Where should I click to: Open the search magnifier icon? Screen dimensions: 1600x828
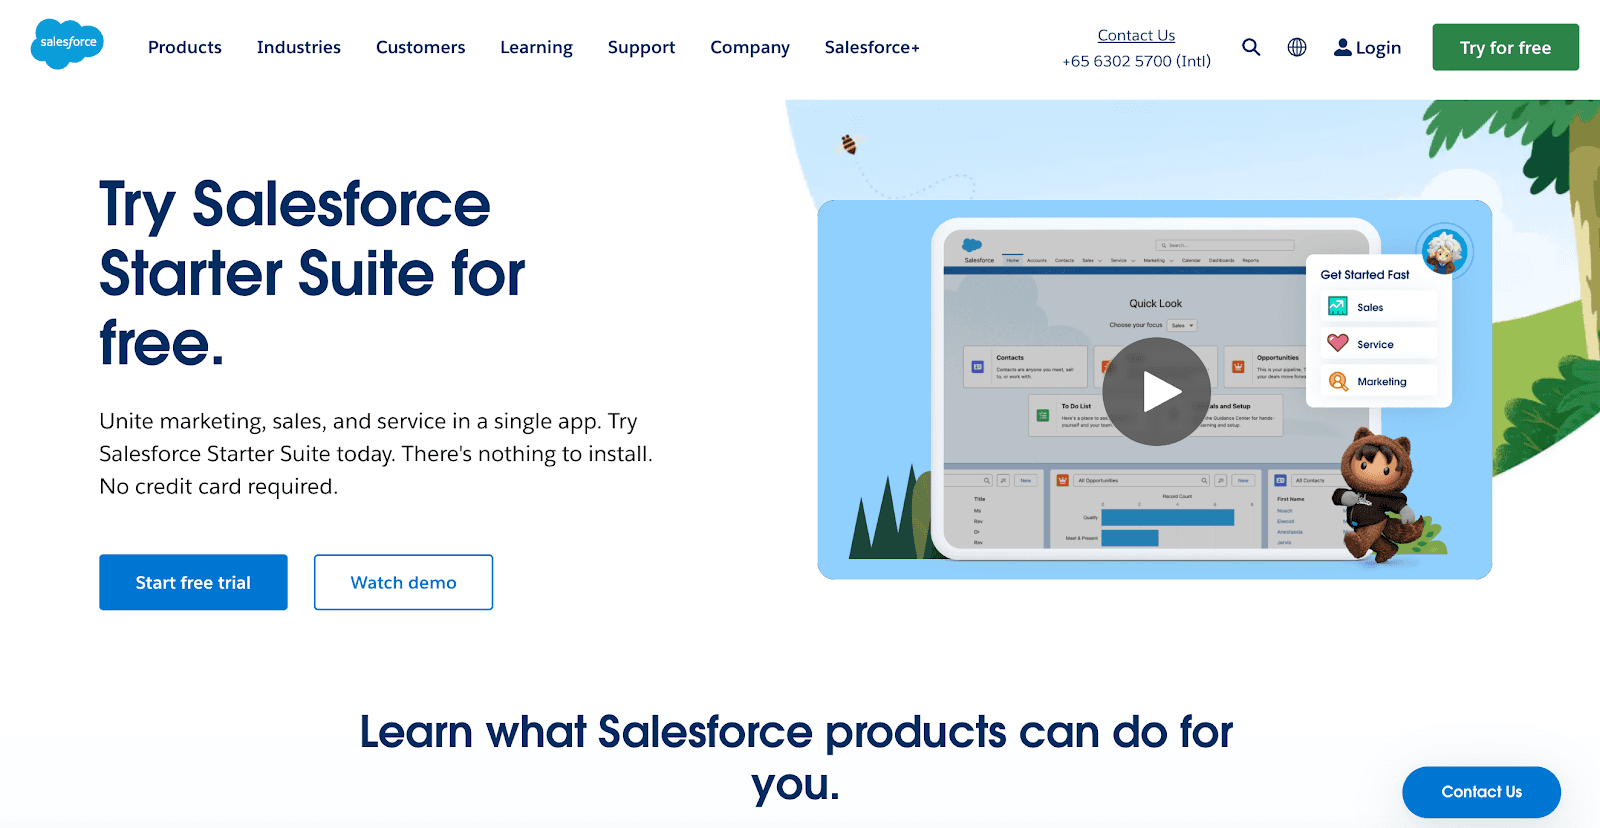tap(1251, 47)
